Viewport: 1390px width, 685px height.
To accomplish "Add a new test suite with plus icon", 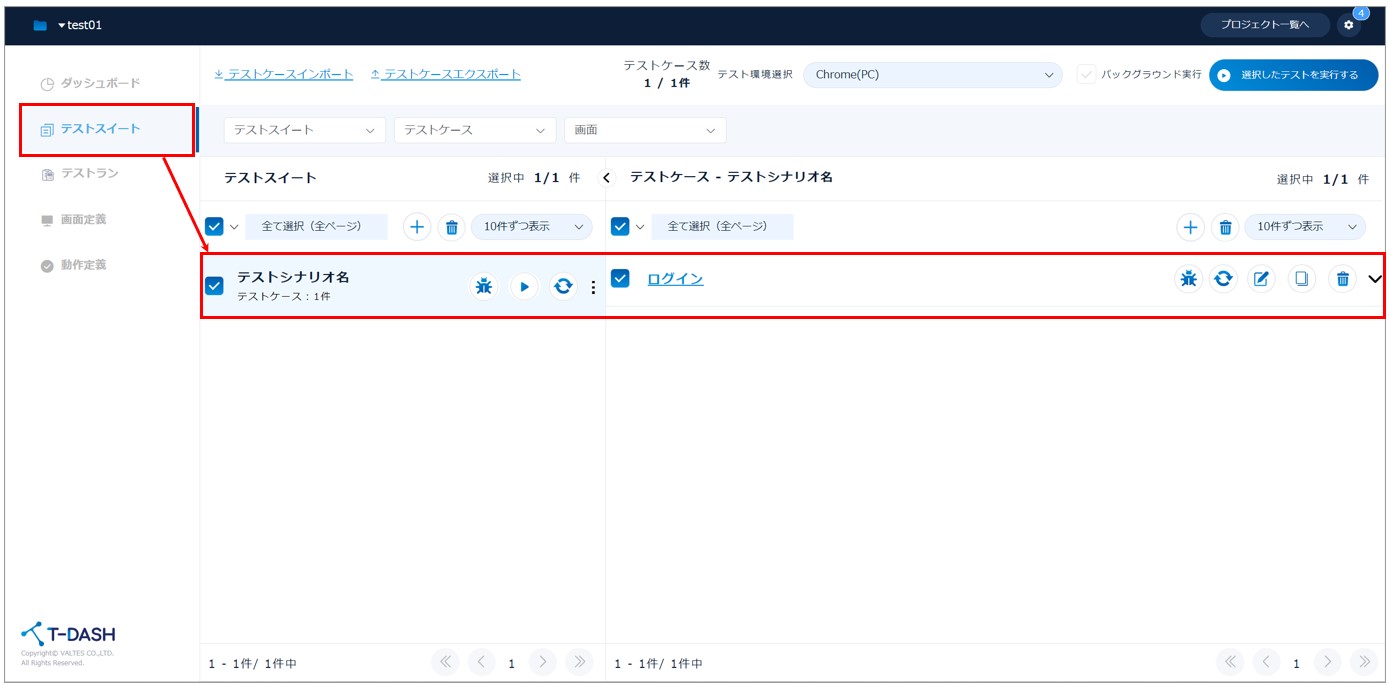I will click(417, 227).
